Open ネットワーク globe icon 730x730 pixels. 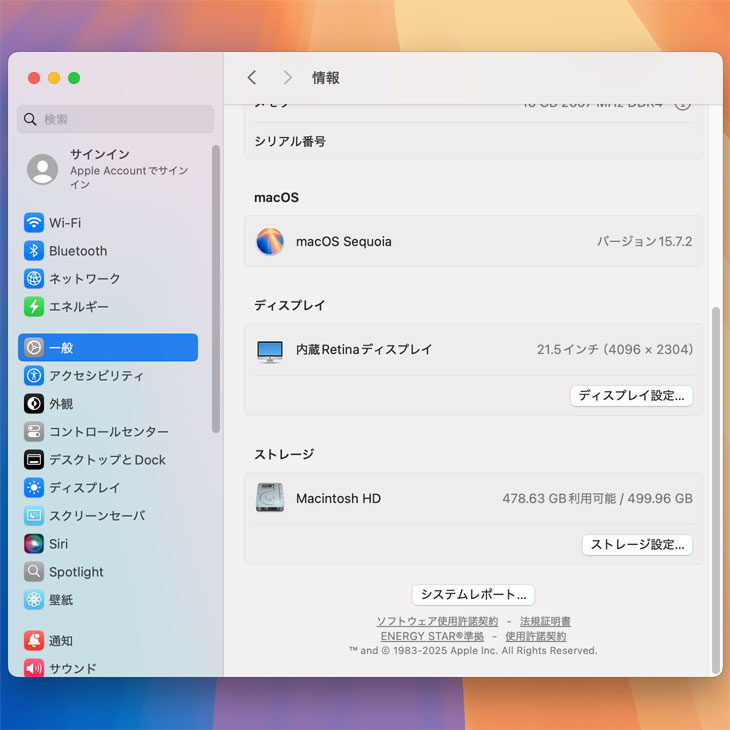34,279
